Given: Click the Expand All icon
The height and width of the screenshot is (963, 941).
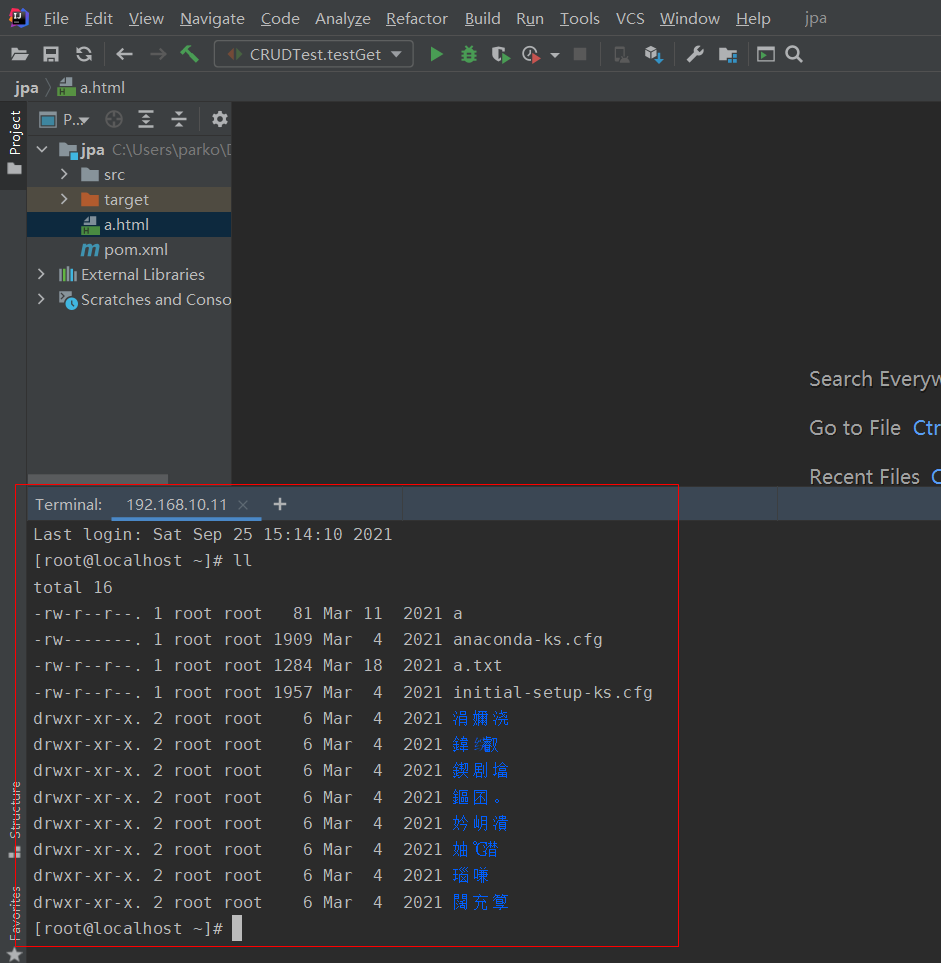Looking at the screenshot, I should pos(146,119).
